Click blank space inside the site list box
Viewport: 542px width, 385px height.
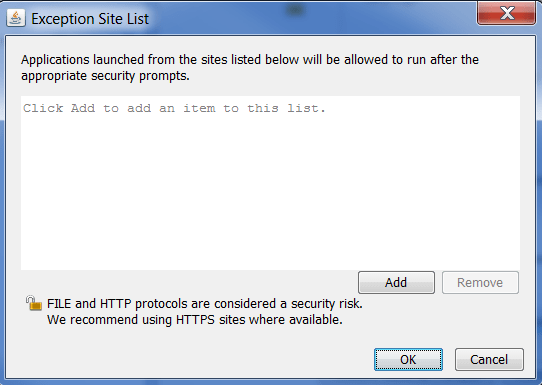coord(270,194)
